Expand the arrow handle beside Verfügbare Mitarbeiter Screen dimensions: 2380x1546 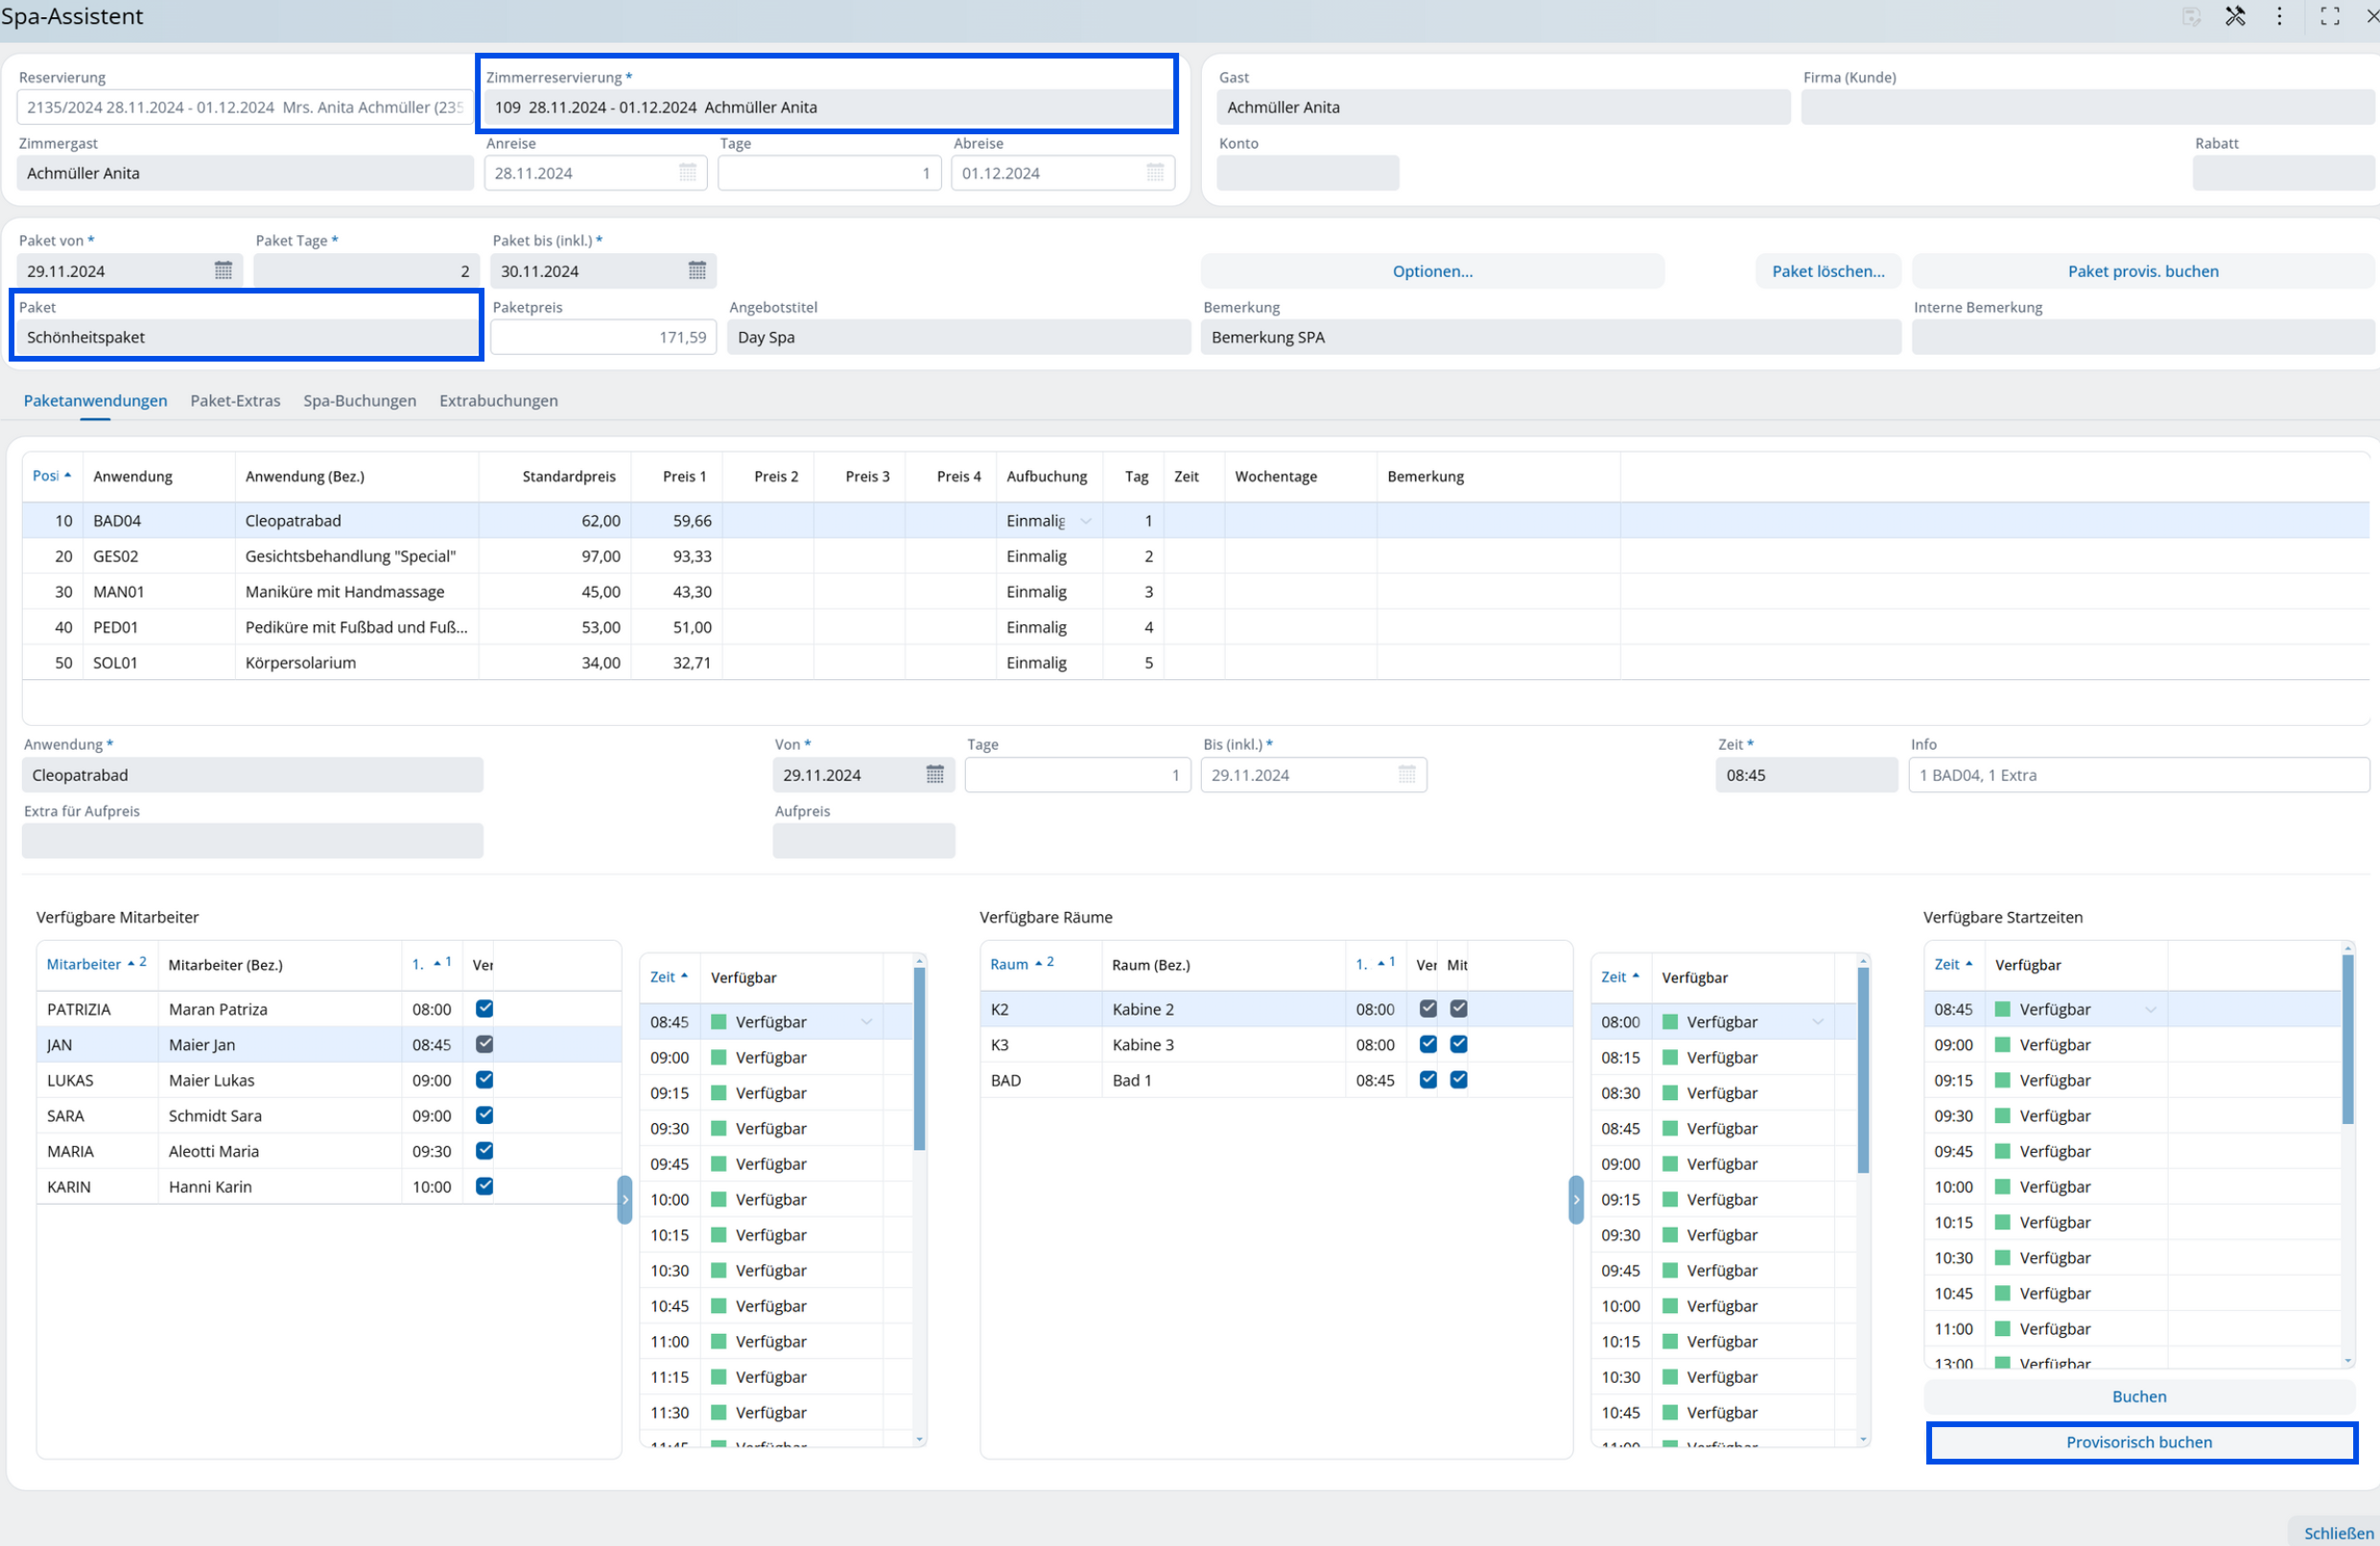coord(625,1199)
